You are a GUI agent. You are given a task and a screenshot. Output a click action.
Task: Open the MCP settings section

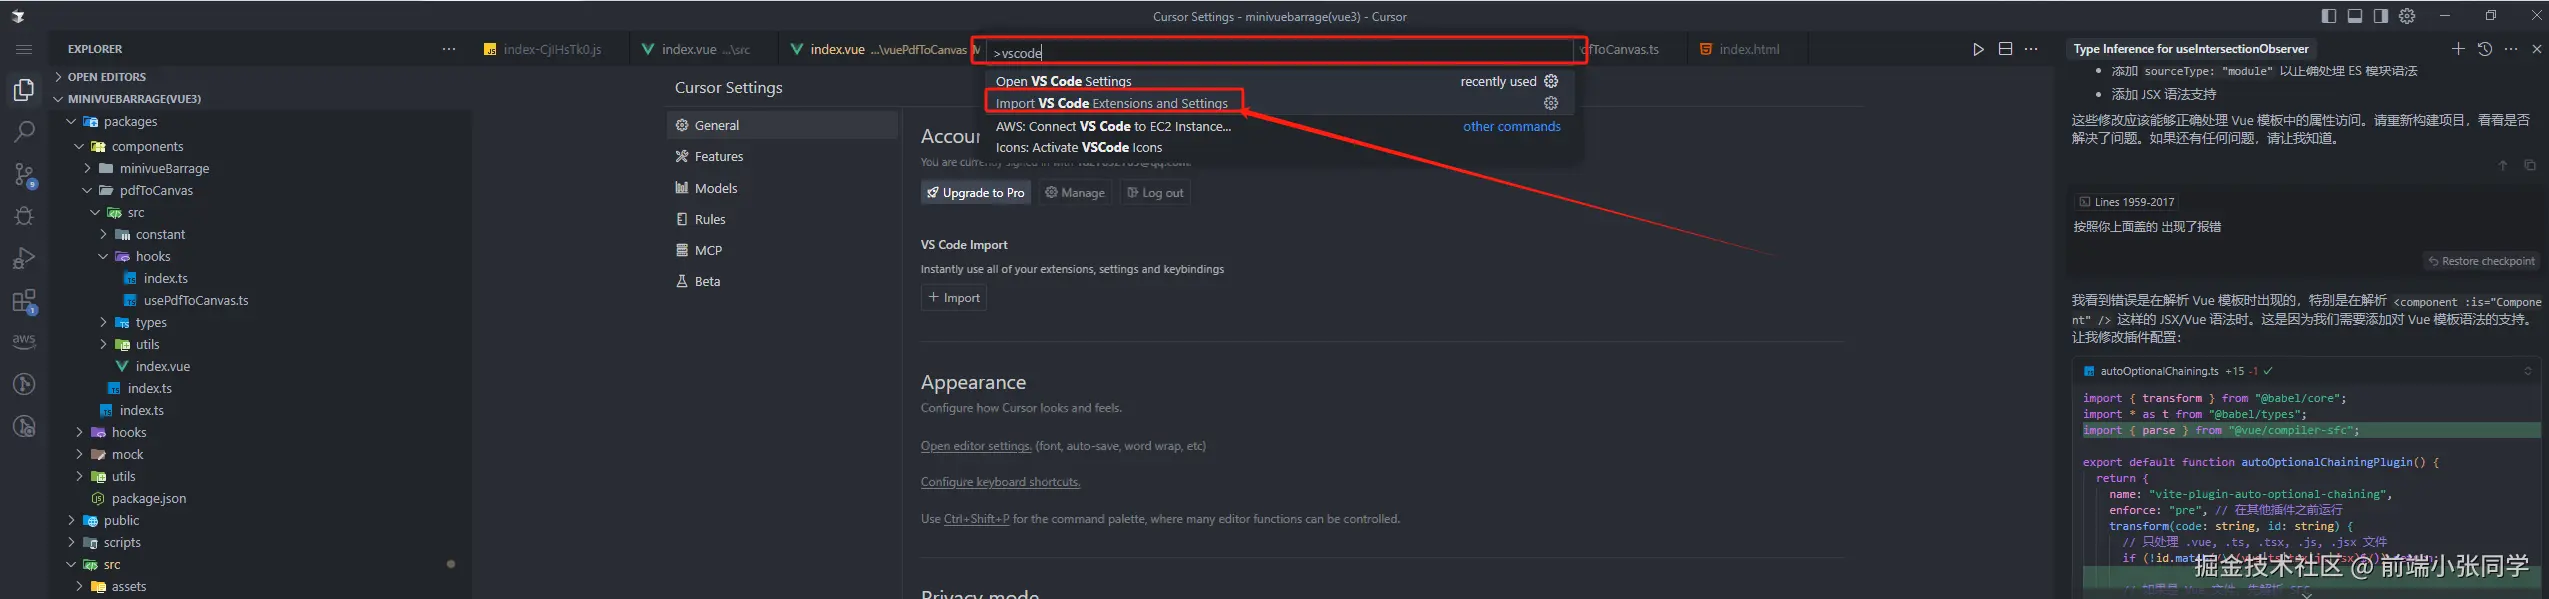pos(782,250)
